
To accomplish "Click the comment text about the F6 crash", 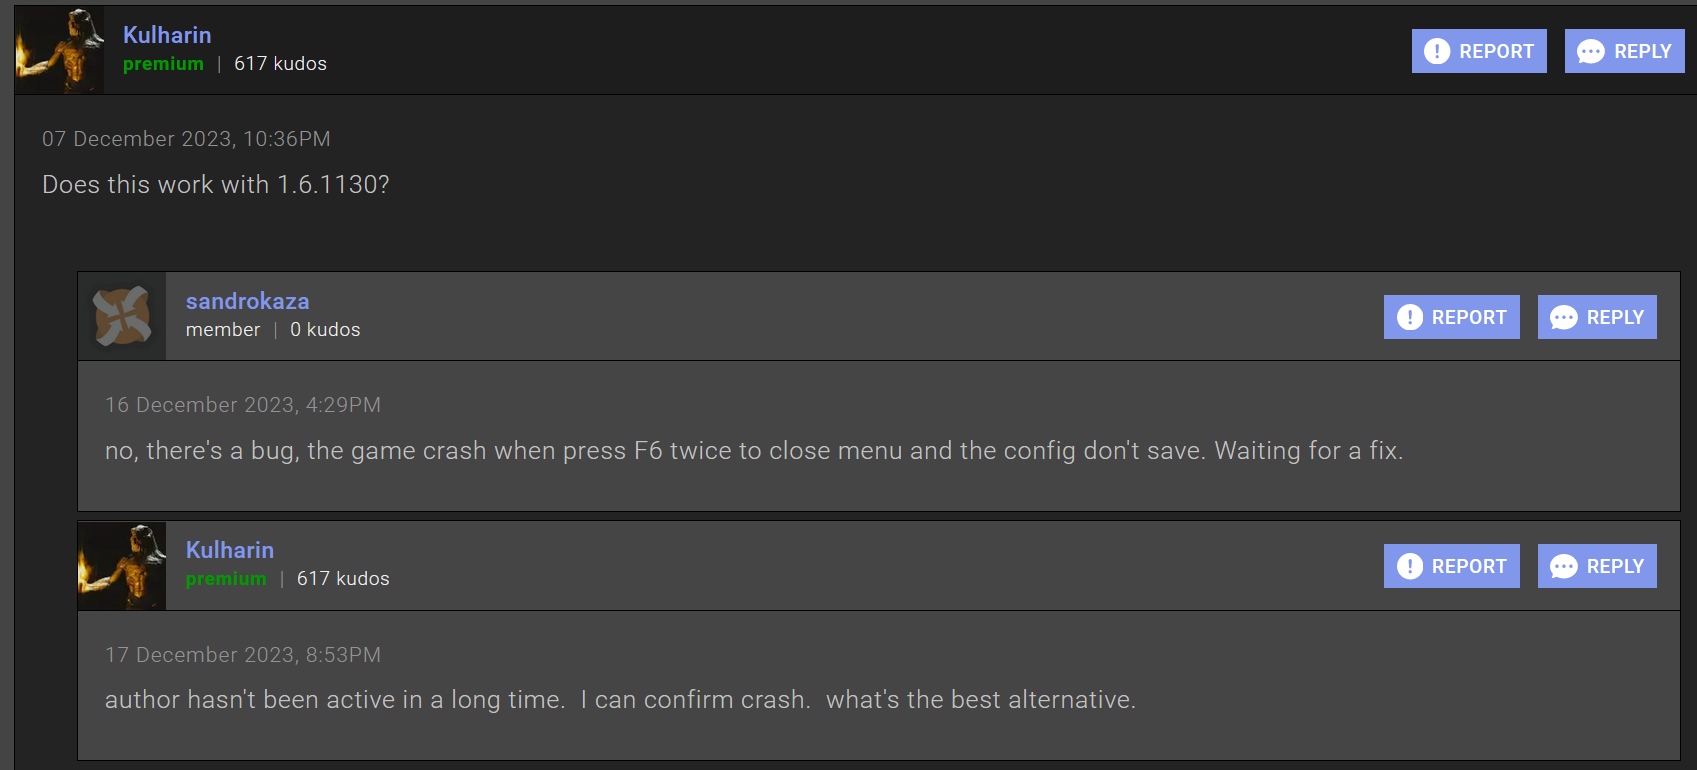I will coord(754,451).
